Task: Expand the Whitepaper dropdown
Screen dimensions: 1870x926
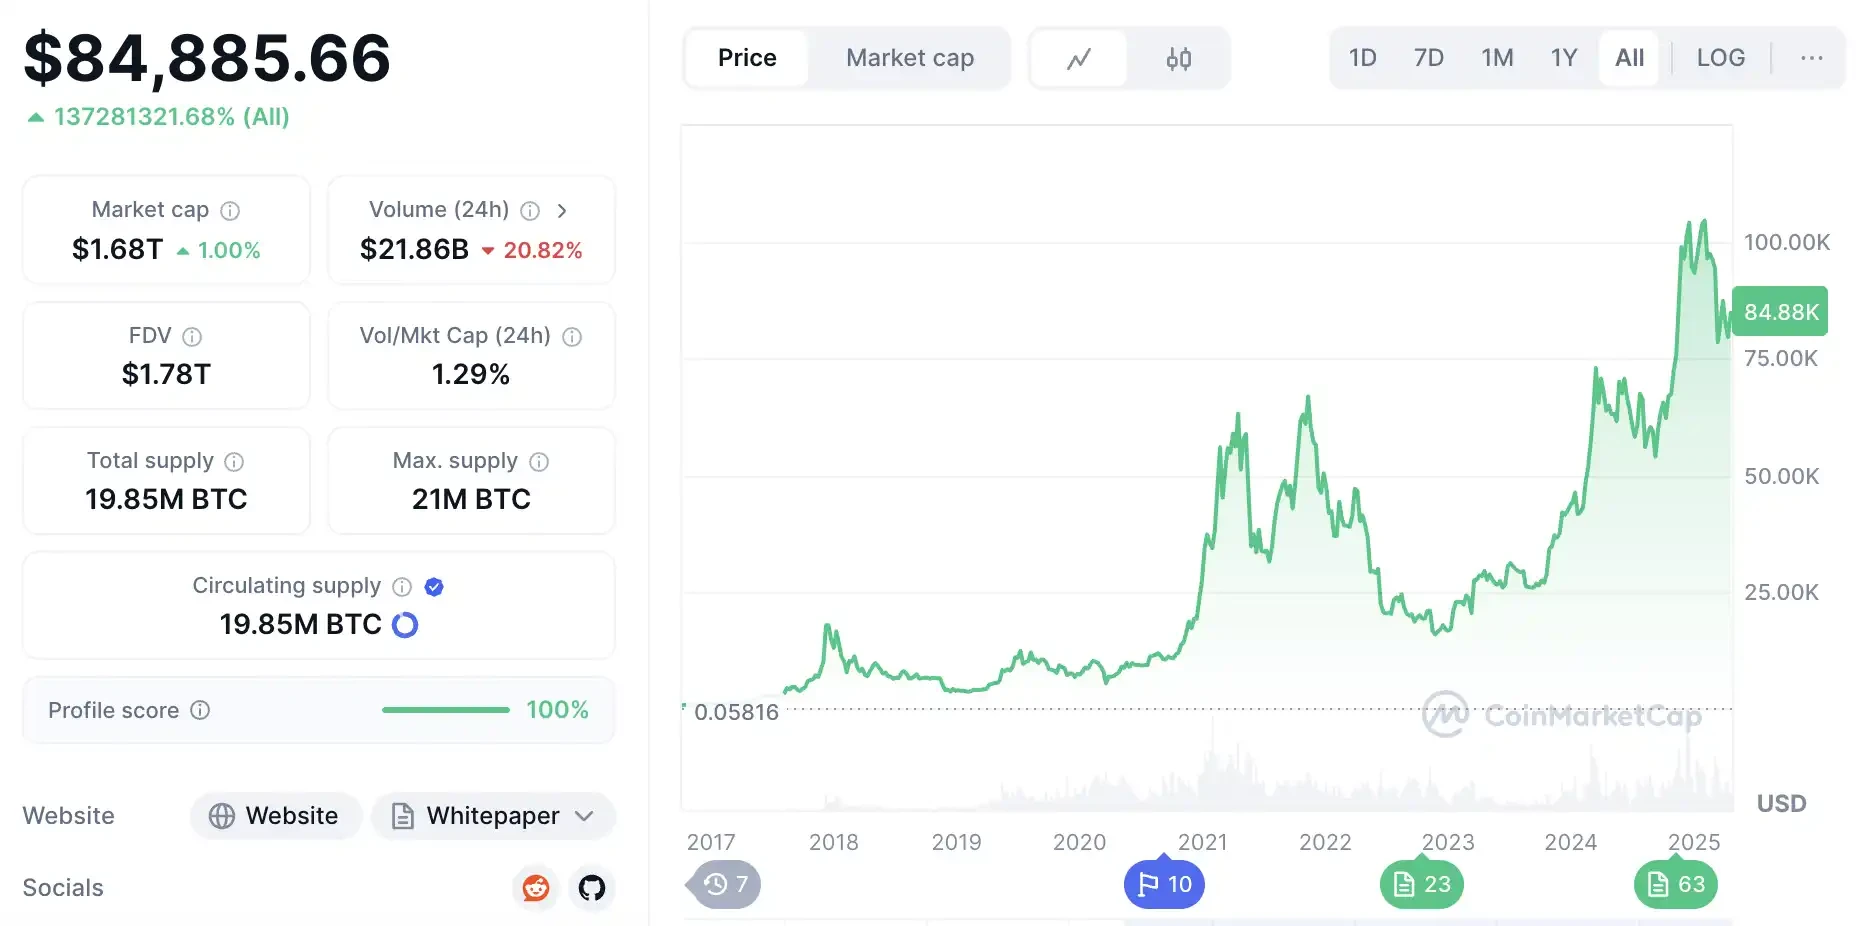Action: (584, 816)
